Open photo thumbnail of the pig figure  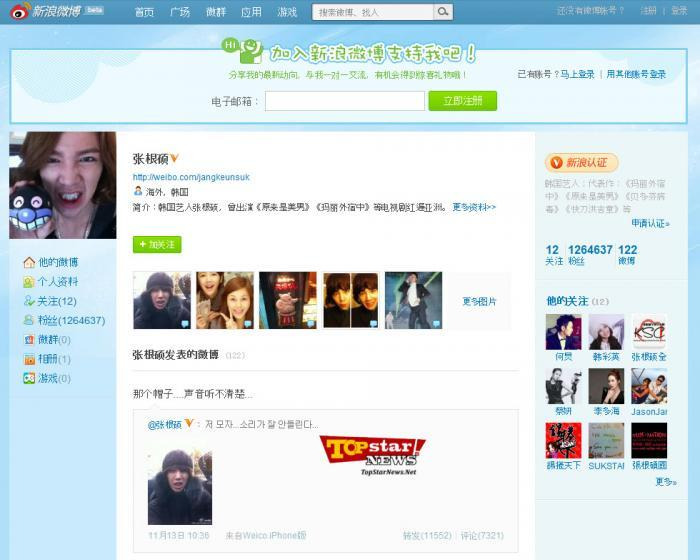pyautogui.click(x=288, y=300)
